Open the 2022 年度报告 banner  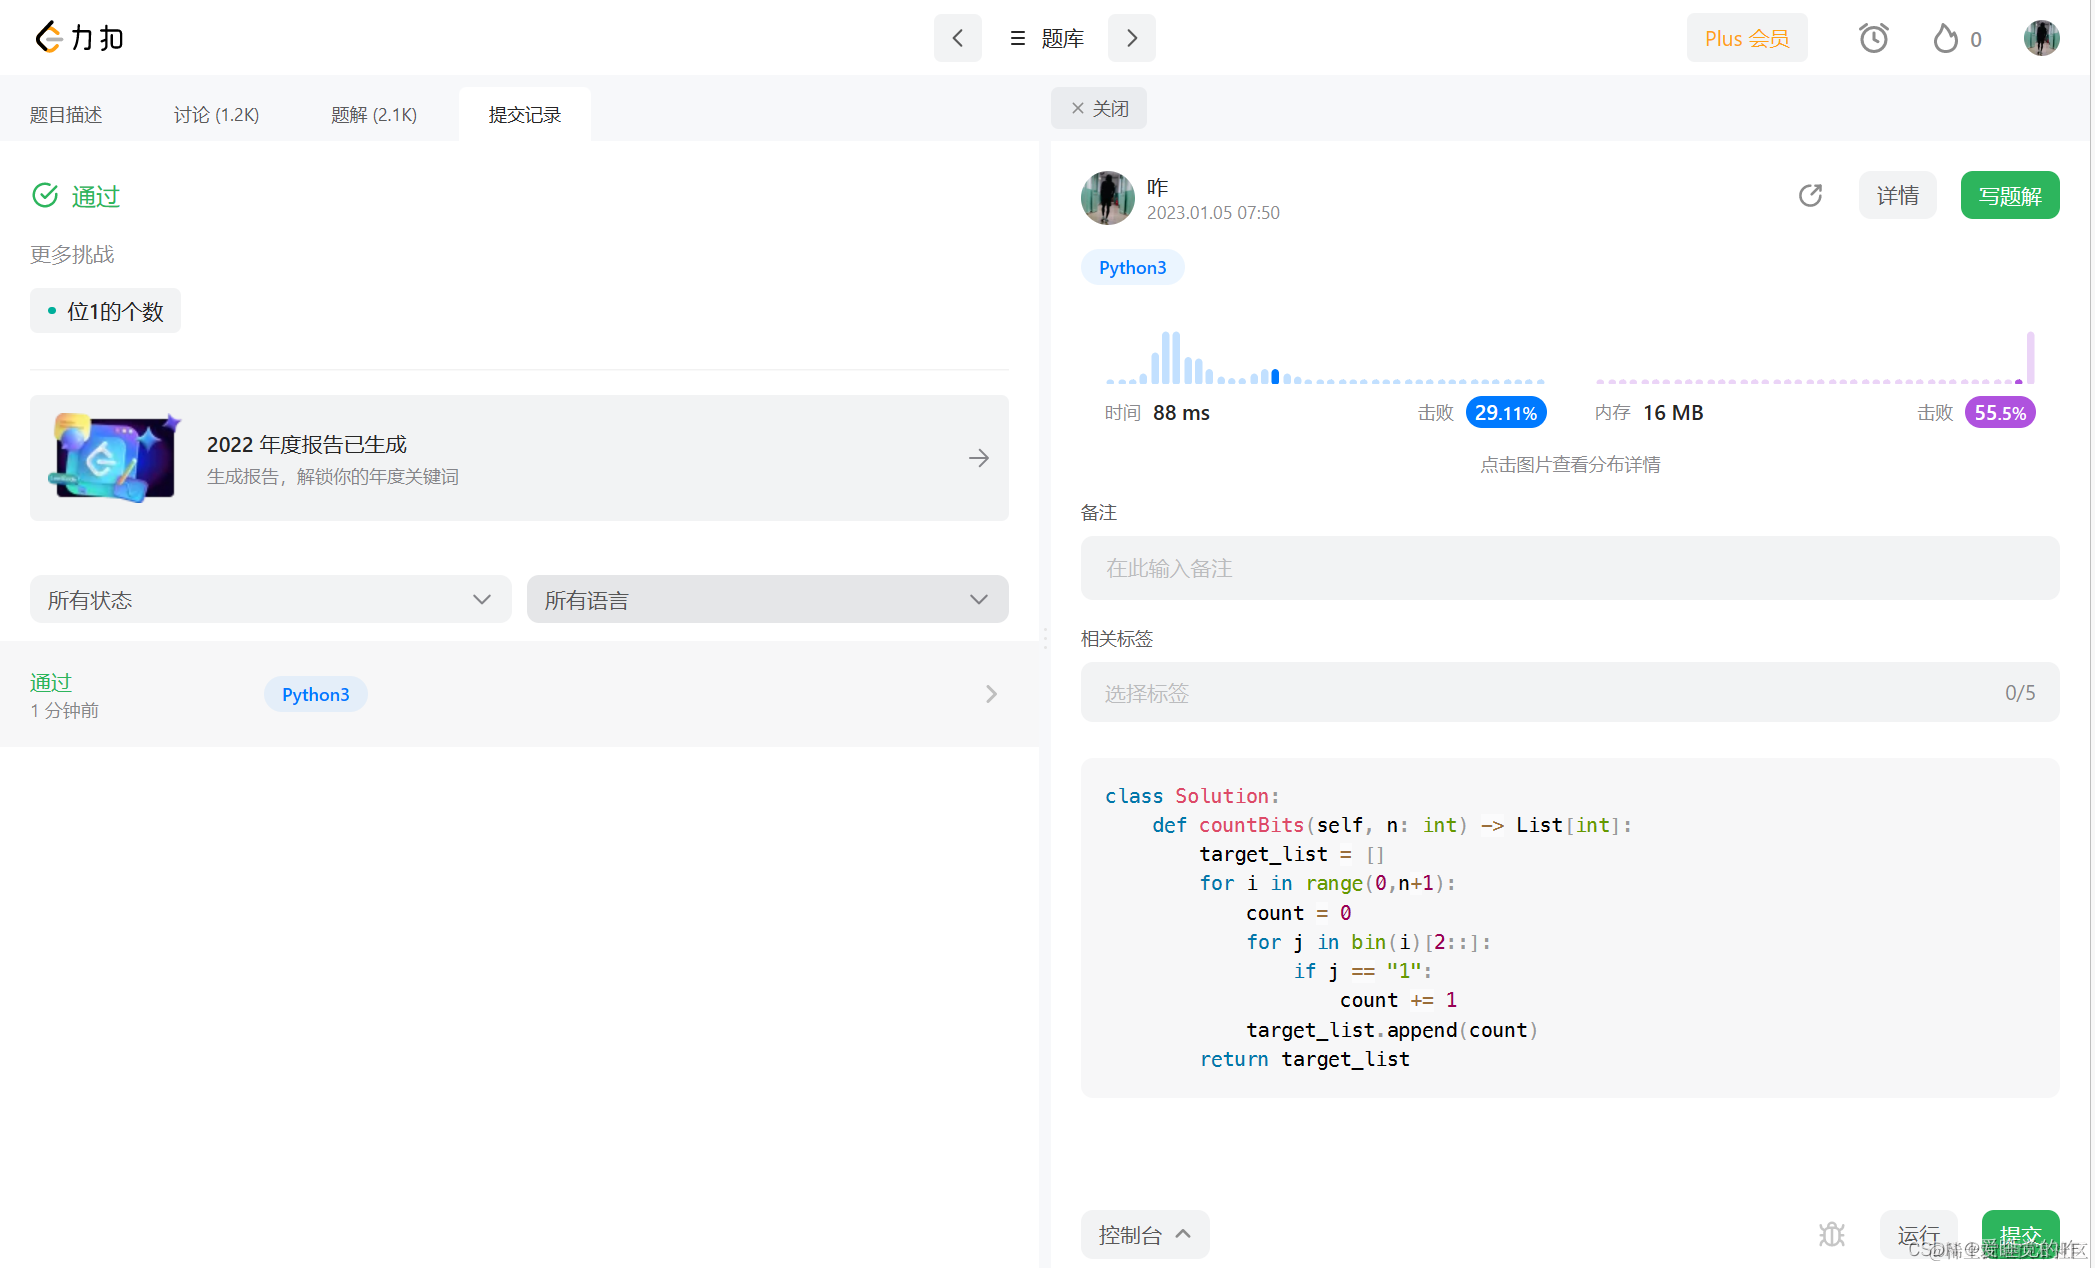(x=519, y=458)
